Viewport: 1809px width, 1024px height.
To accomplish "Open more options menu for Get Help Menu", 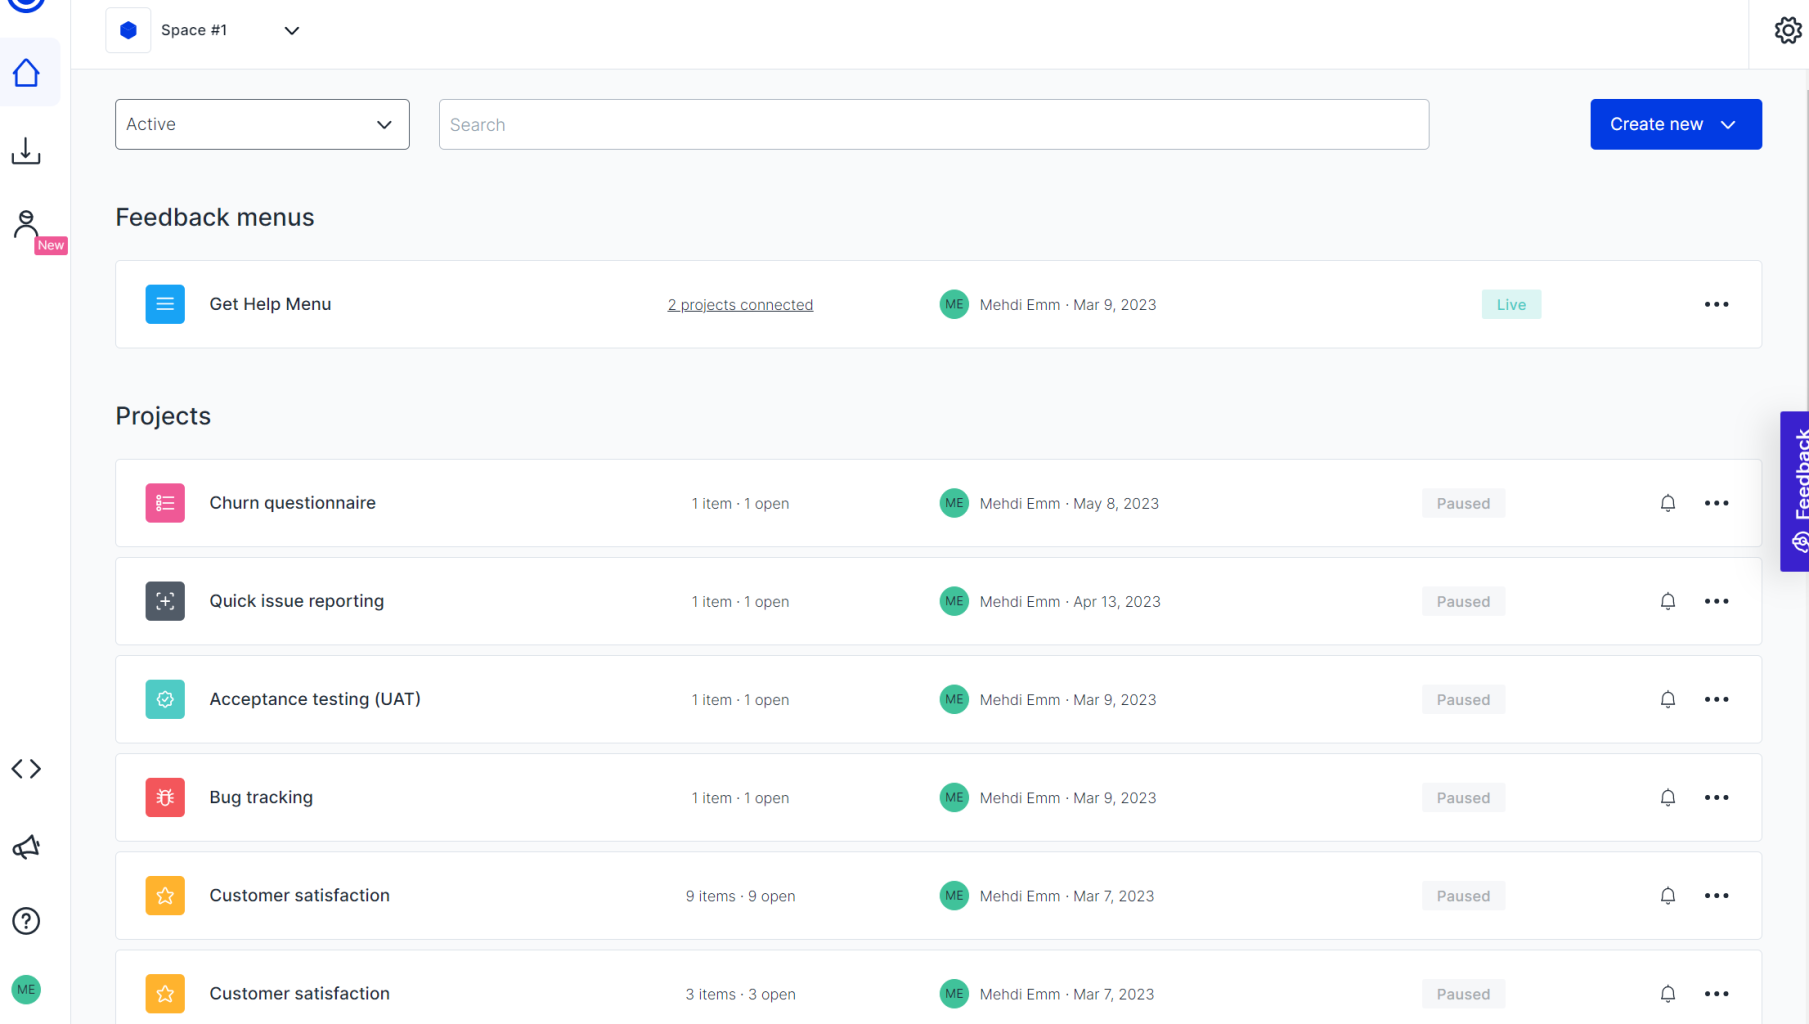I will [x=1717, y=304].
